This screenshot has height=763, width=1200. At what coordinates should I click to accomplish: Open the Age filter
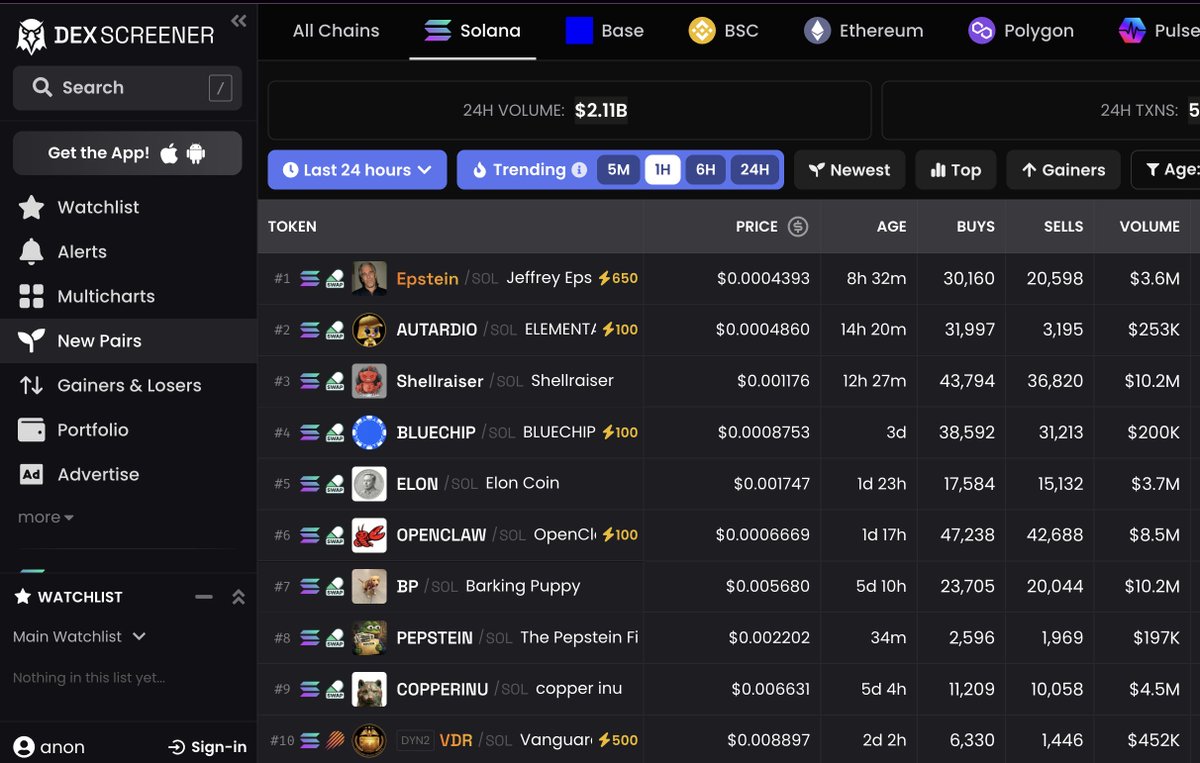coord(1166,170)
